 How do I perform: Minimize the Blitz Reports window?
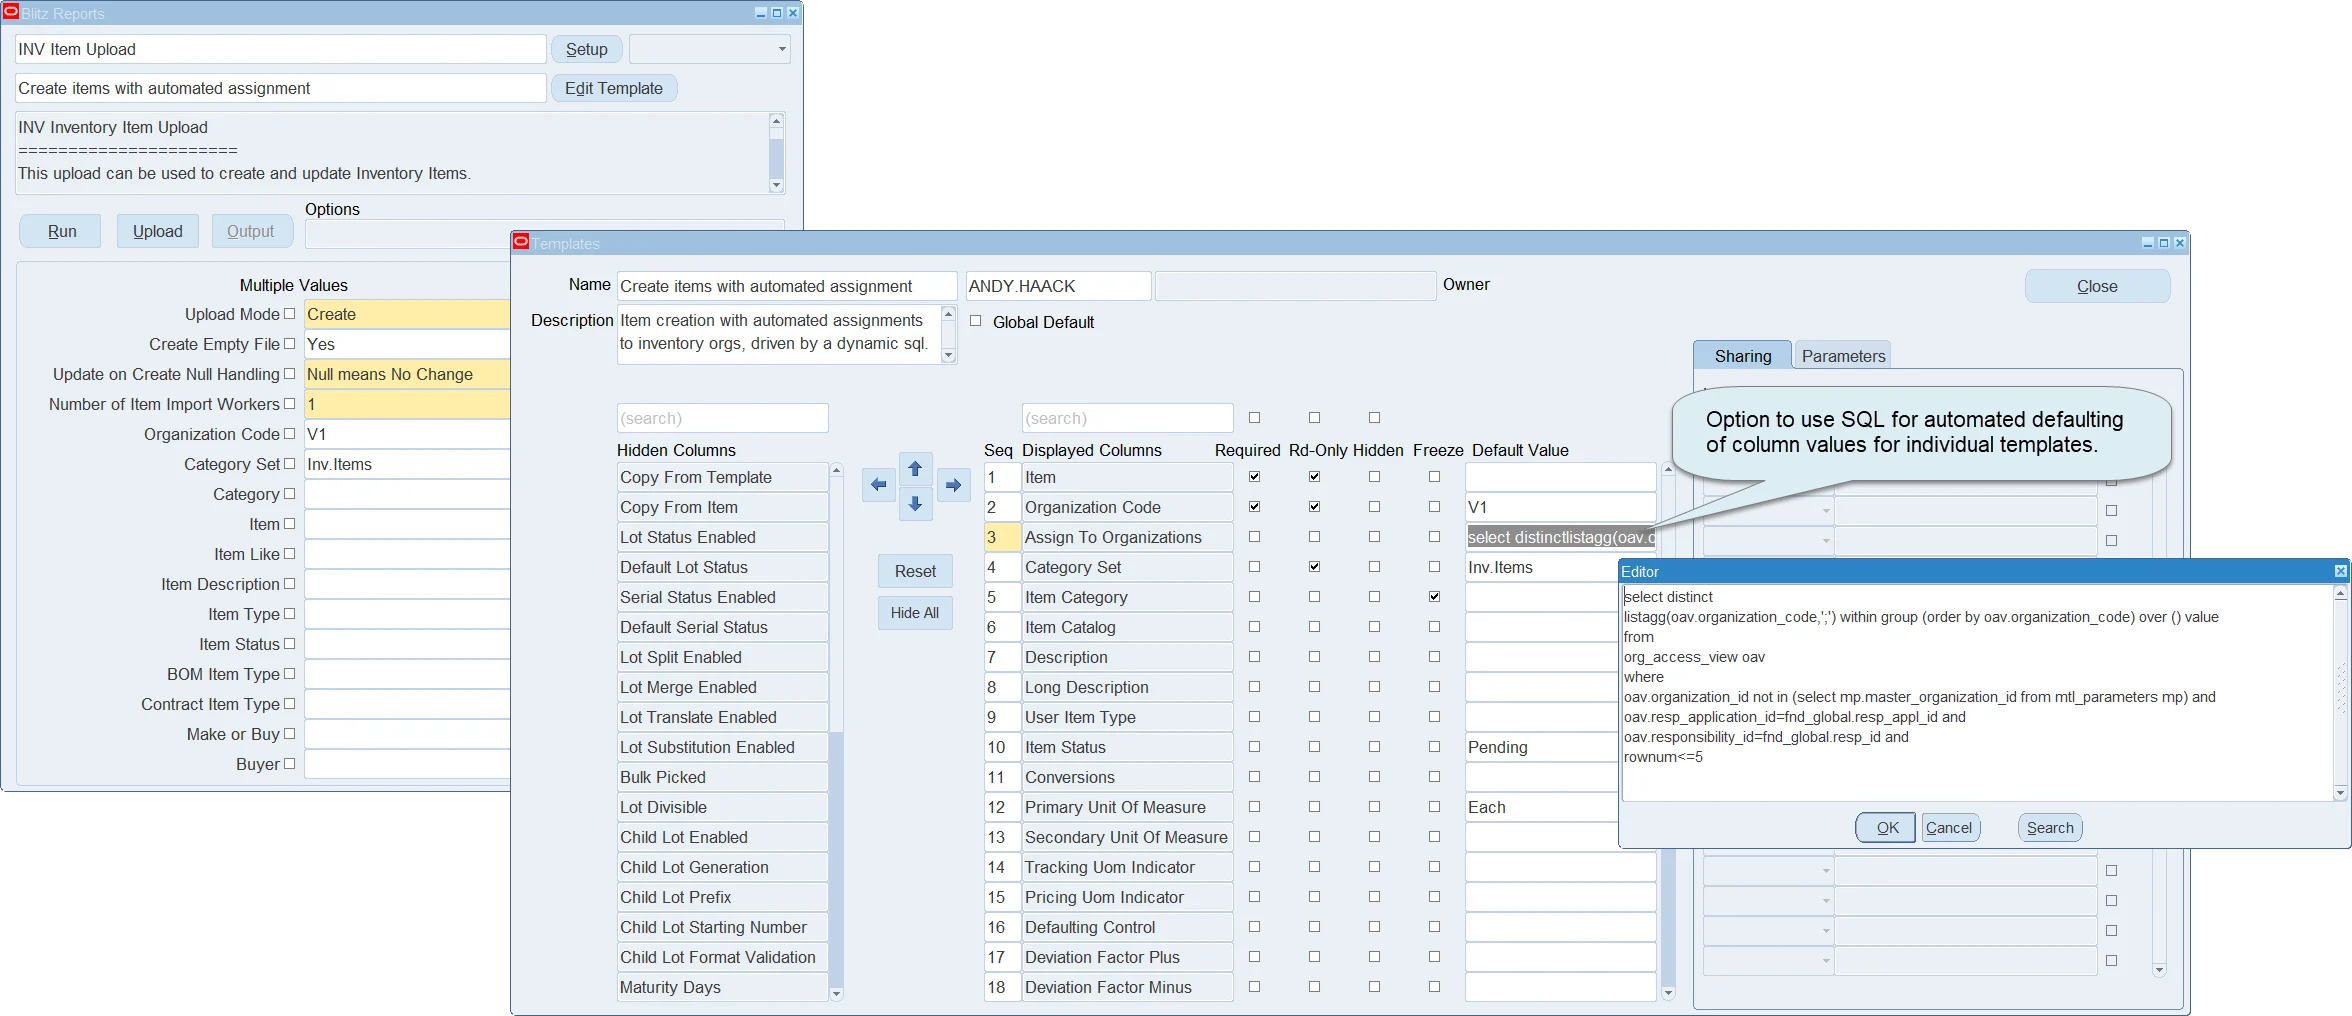point(761,13)
